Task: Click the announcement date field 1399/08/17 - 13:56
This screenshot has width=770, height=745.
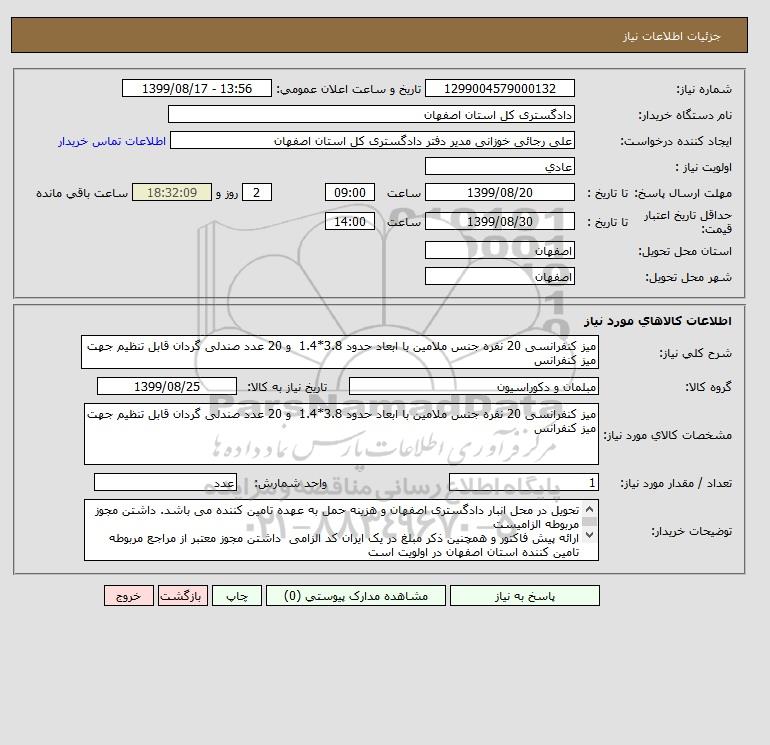Action: point(197,88)
